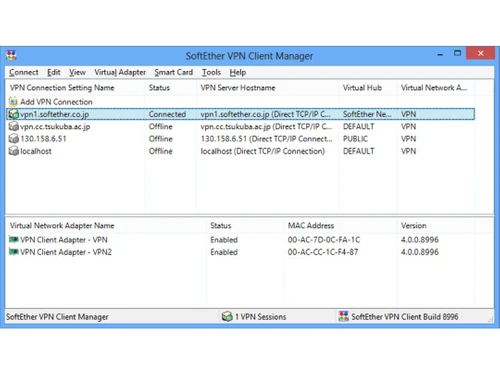The height and width of the screenshot is (375, 500).
Task: Click version 4.0.0.8996 of VPN adapter
Action: click(x=420, y=240)
